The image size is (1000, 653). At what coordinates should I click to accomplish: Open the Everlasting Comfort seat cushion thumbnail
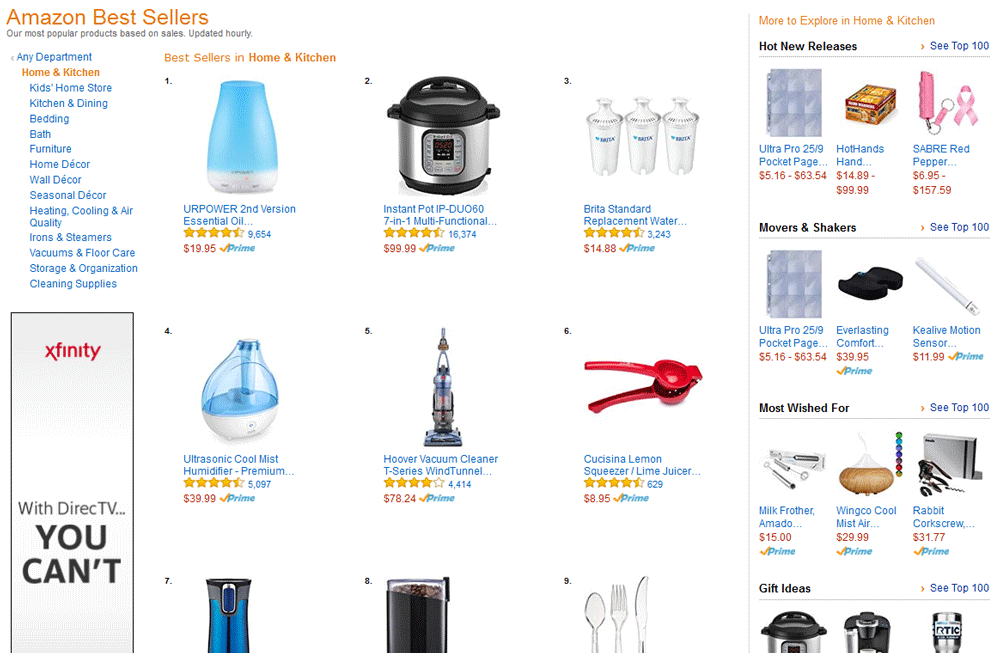coord(871,284)
